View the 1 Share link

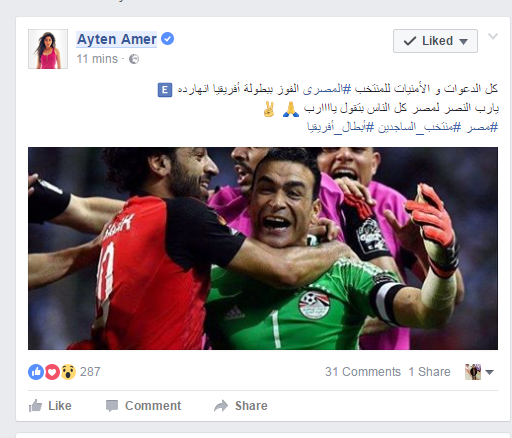(x=429, y=372)
